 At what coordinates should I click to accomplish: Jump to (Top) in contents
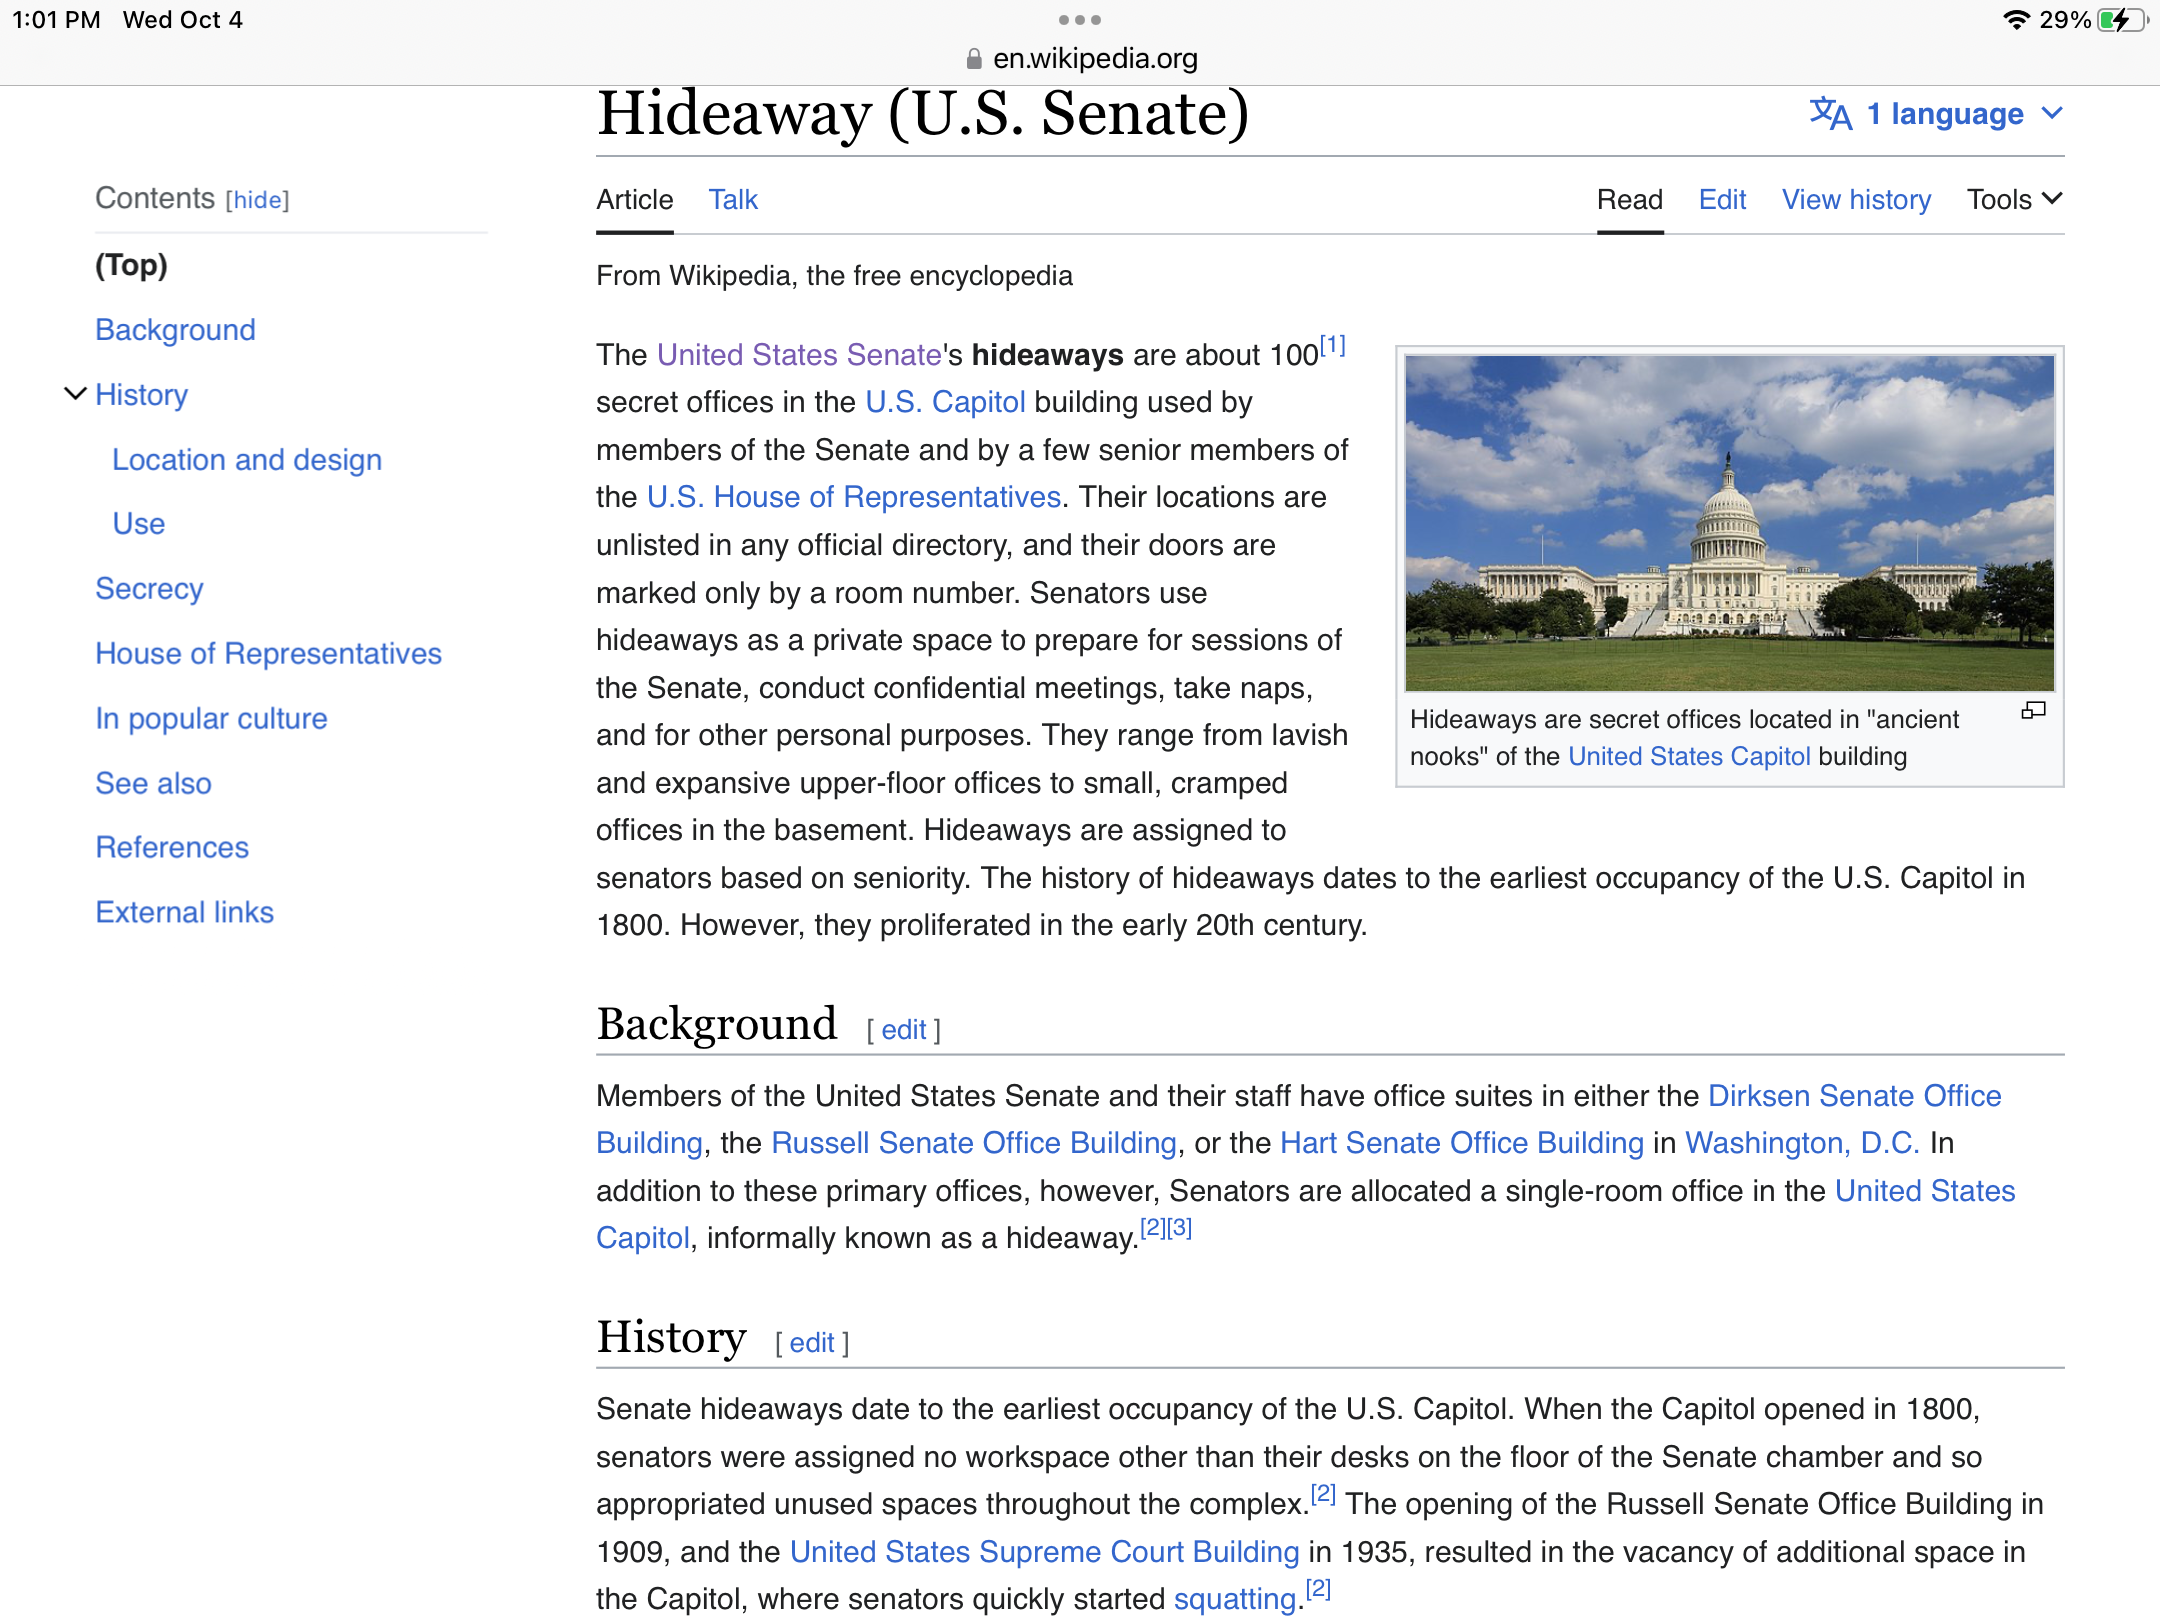click(x=131, y=265)
